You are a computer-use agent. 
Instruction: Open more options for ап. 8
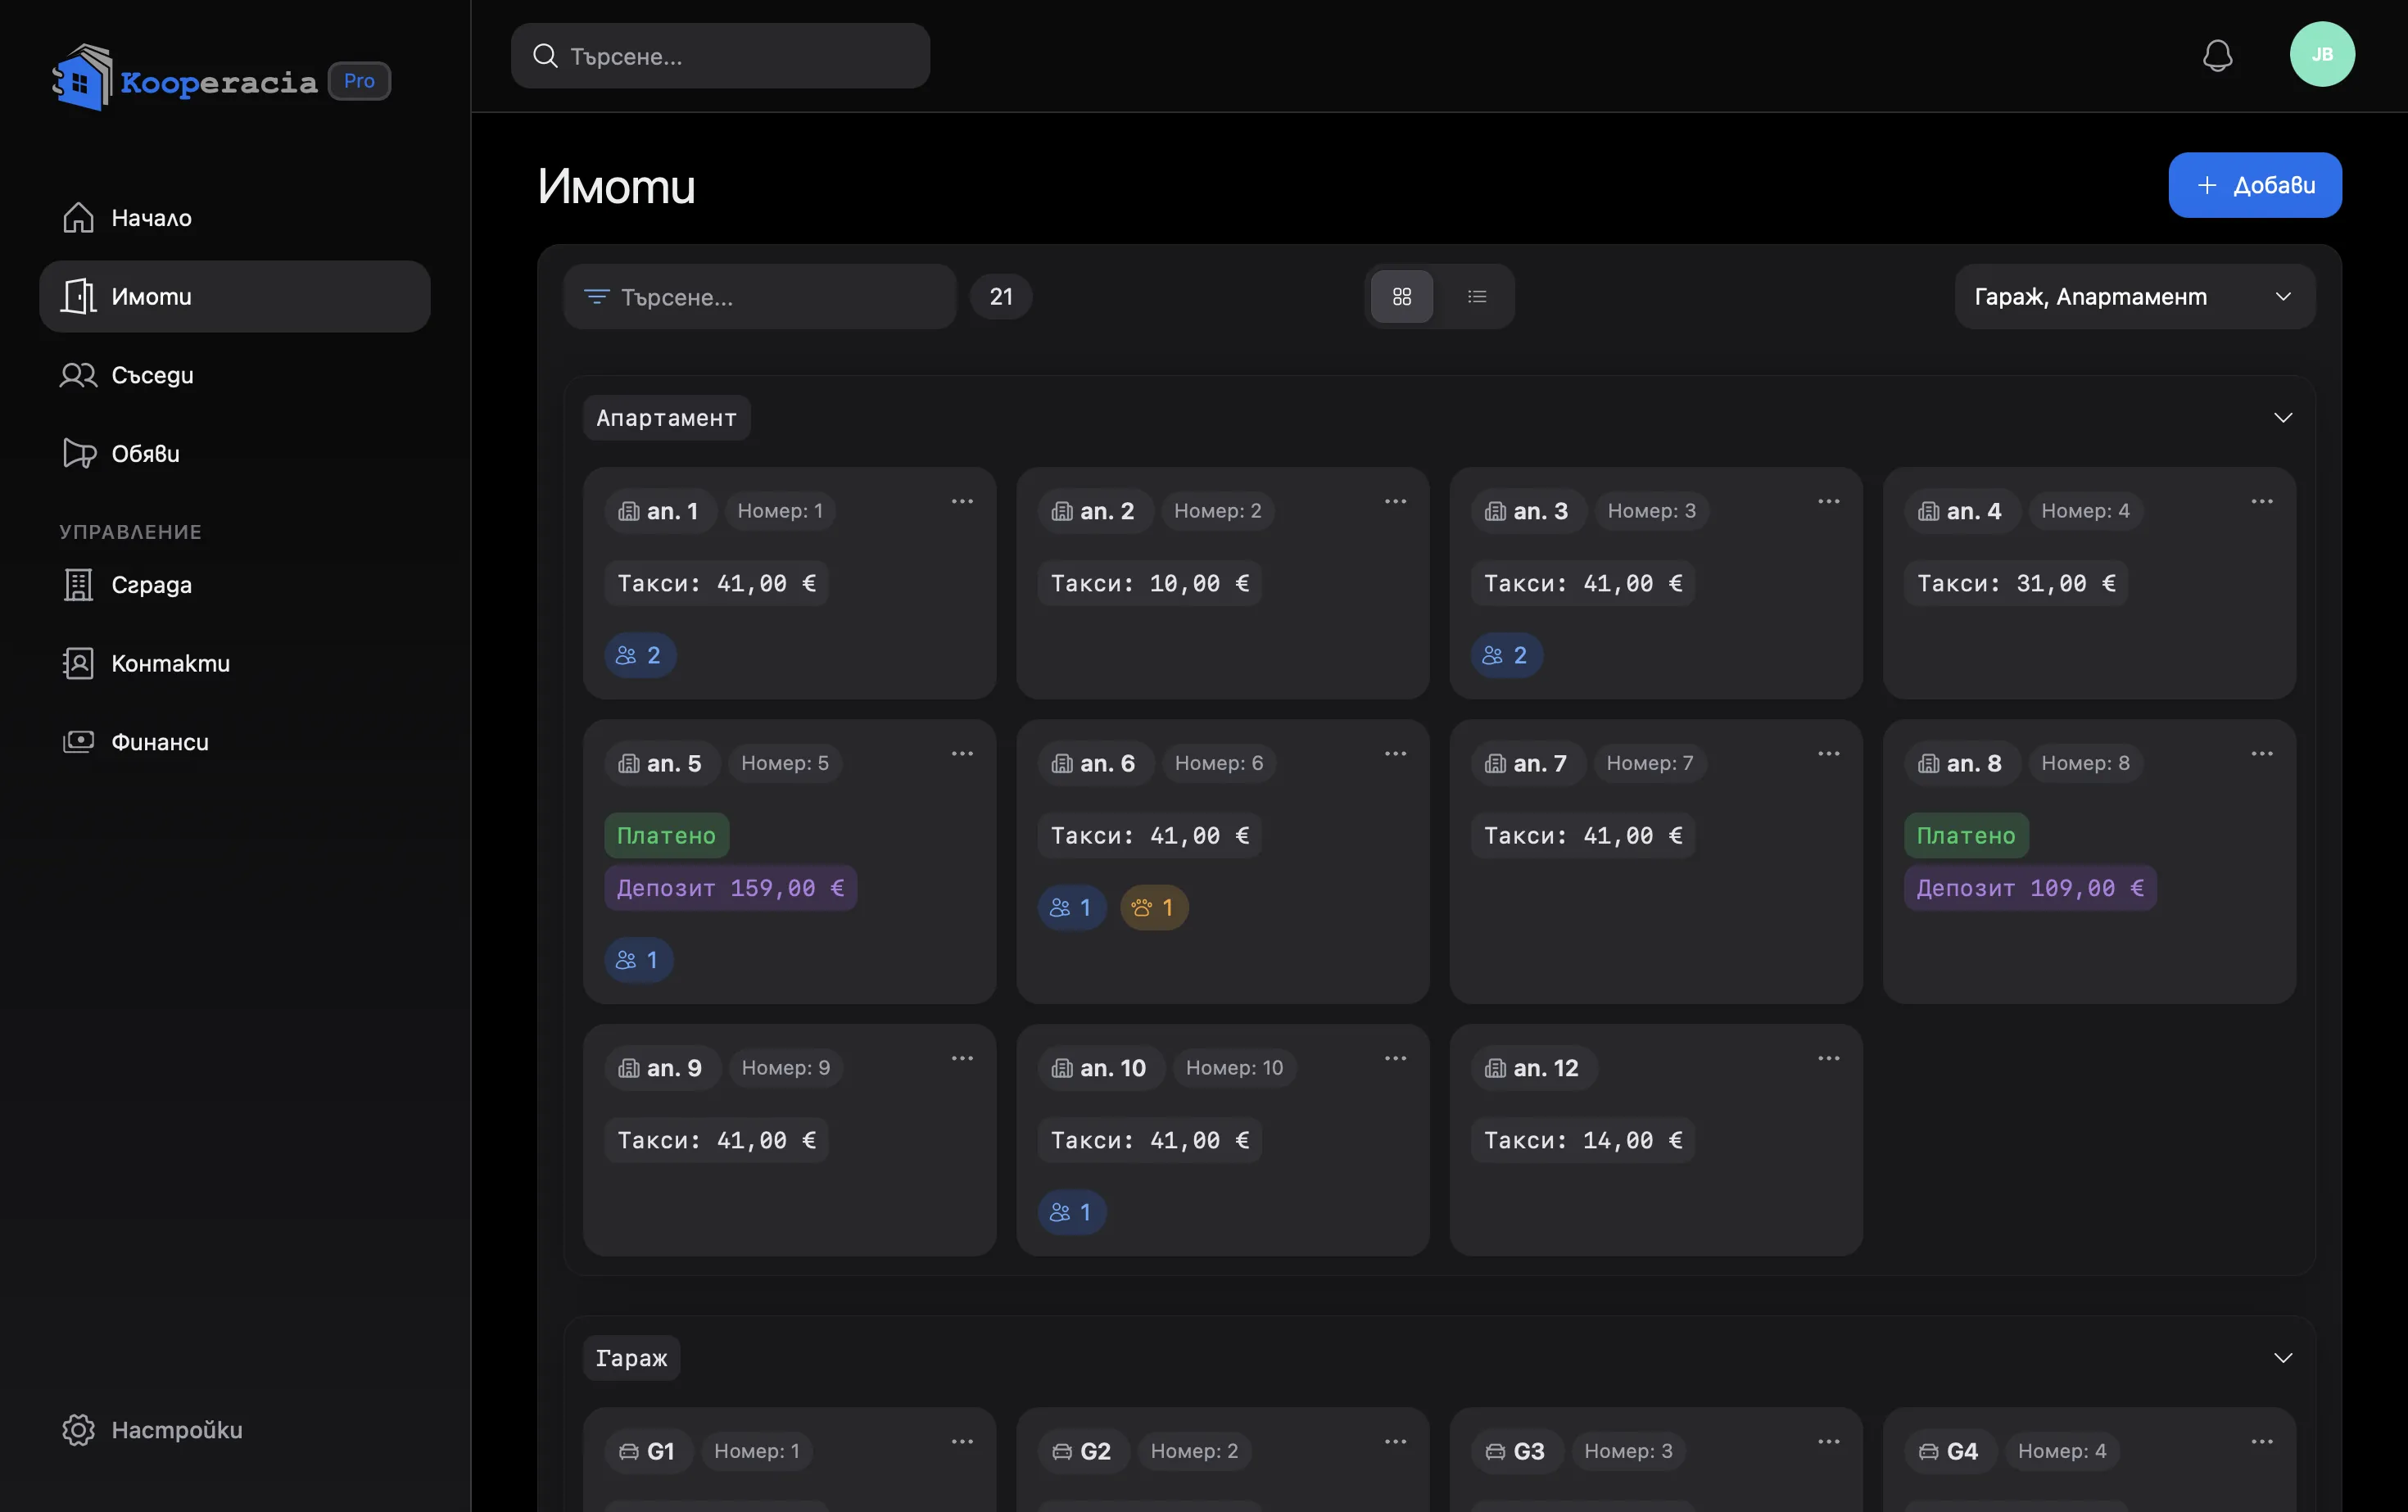pyautogui.click(x=2262, y=753)
